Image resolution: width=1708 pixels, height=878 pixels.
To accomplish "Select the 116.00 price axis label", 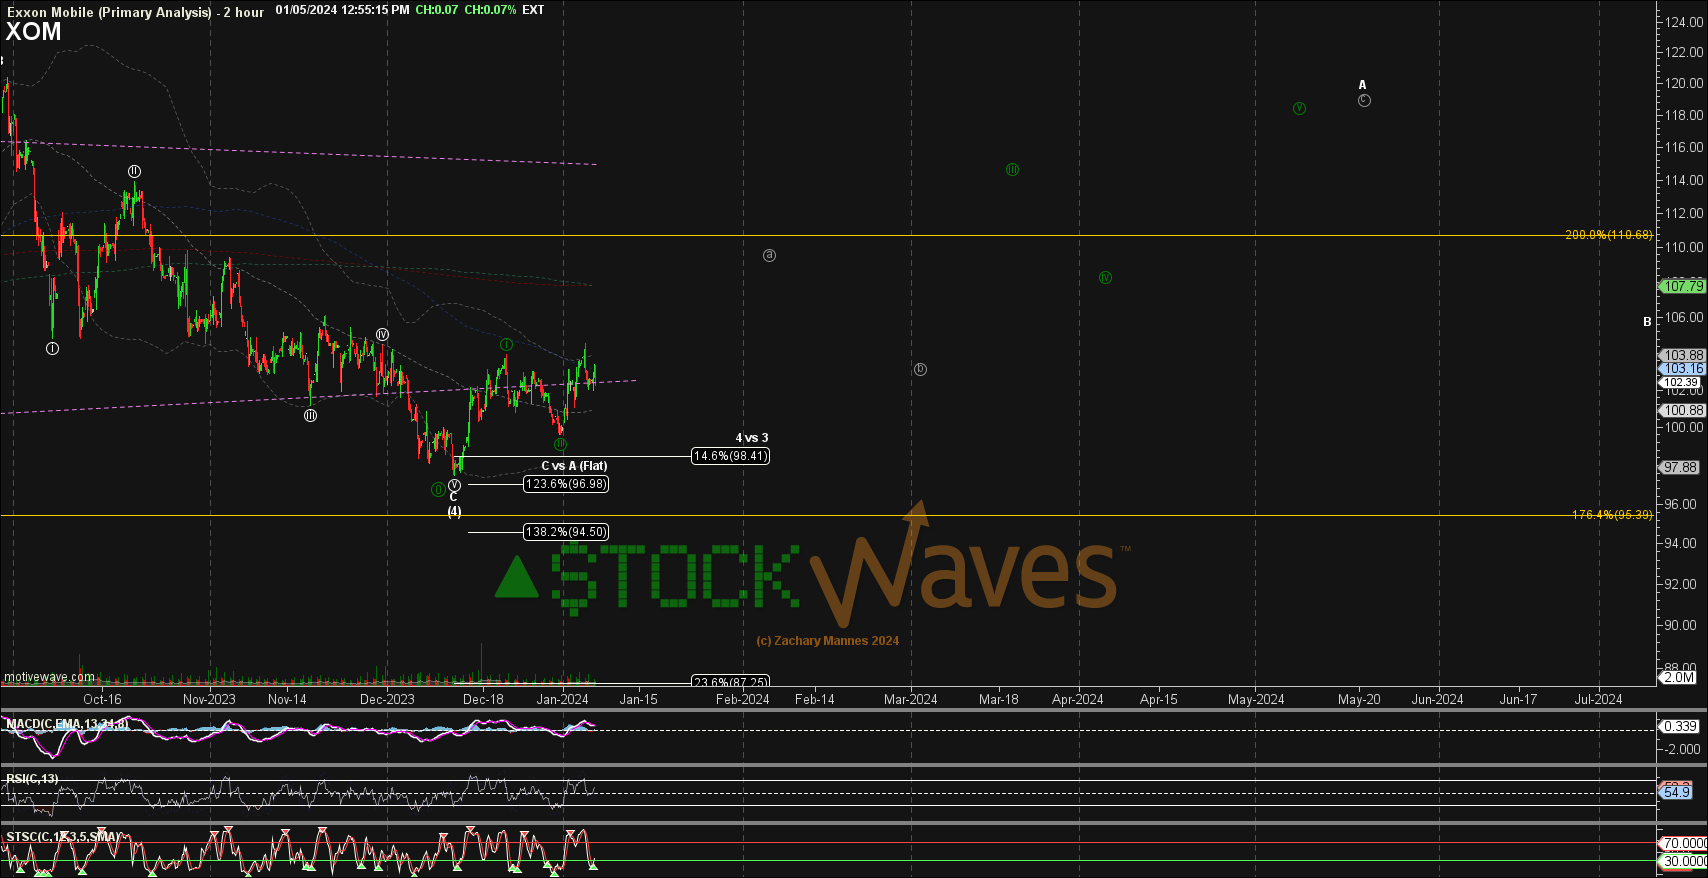I will point(1683,147).
